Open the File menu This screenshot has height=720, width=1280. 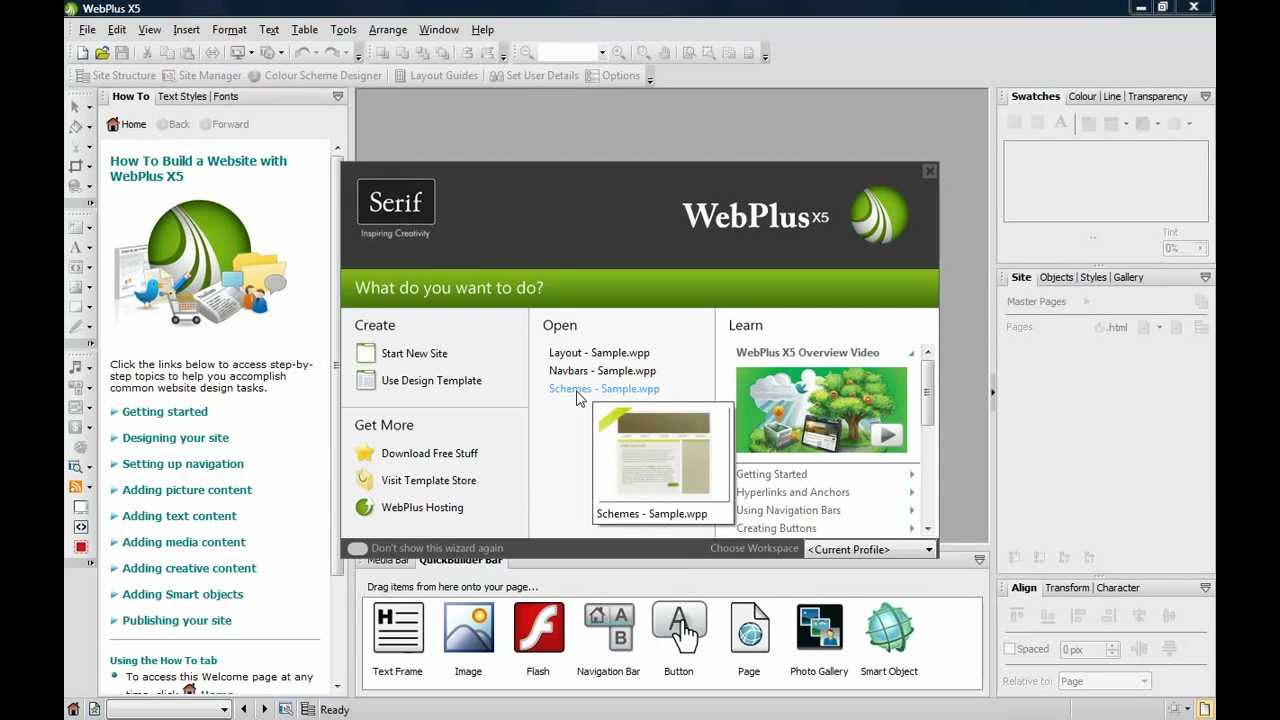pos(87,30)
